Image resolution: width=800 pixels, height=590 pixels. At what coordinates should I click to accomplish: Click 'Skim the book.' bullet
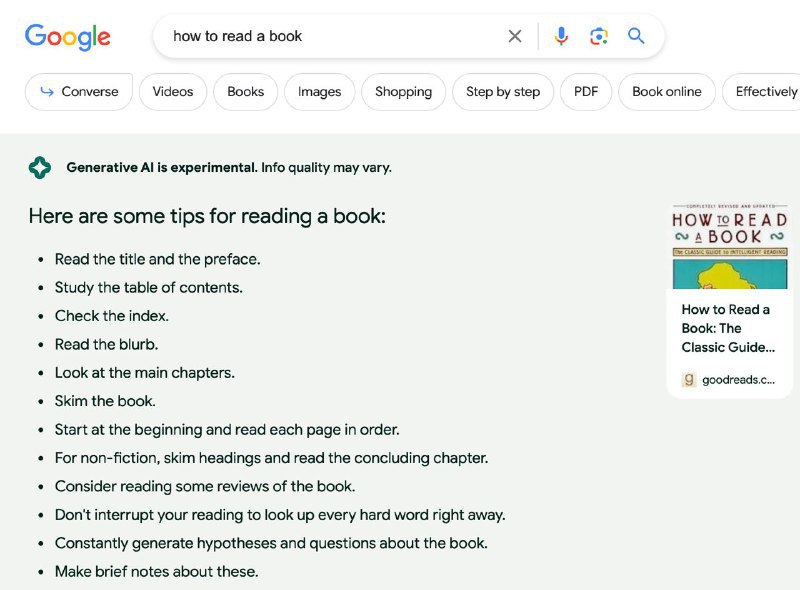click(105, 401)
